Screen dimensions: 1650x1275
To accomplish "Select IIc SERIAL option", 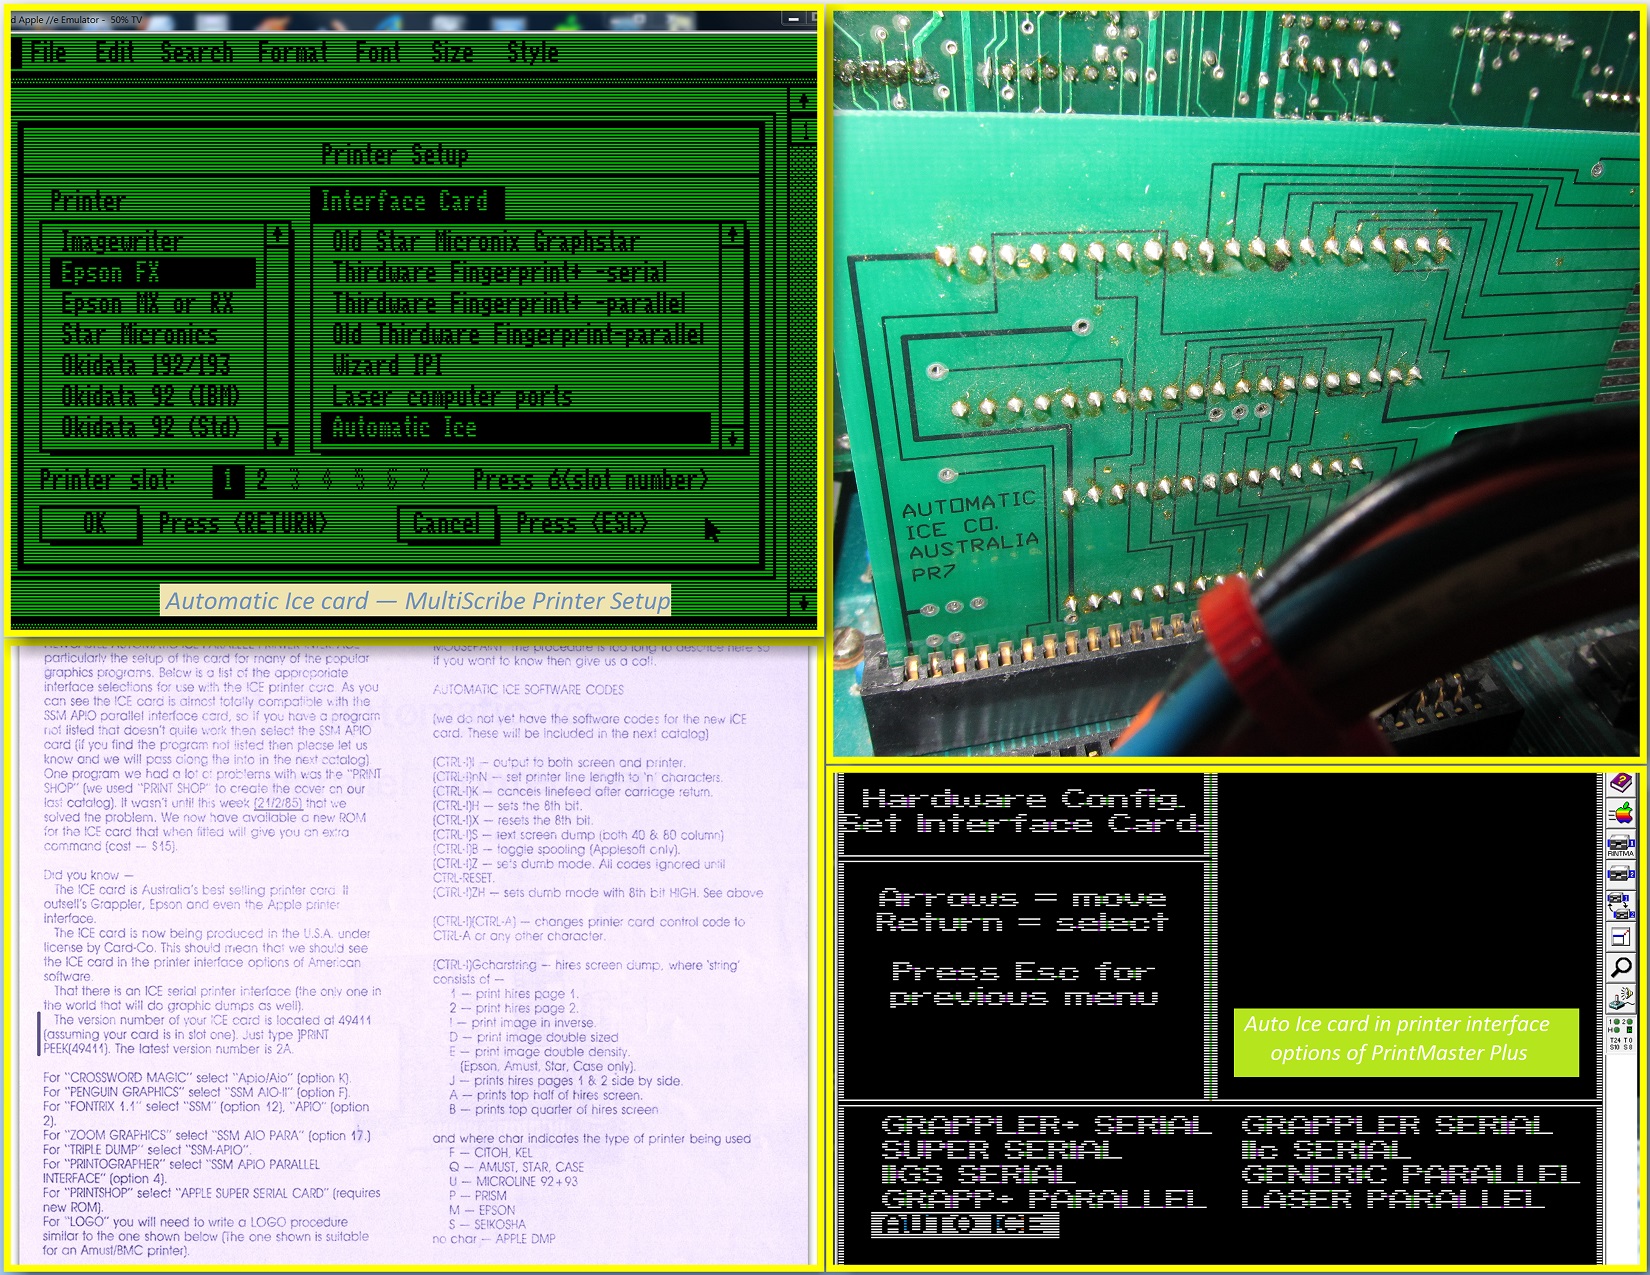I will [x=1326, y=1150].
